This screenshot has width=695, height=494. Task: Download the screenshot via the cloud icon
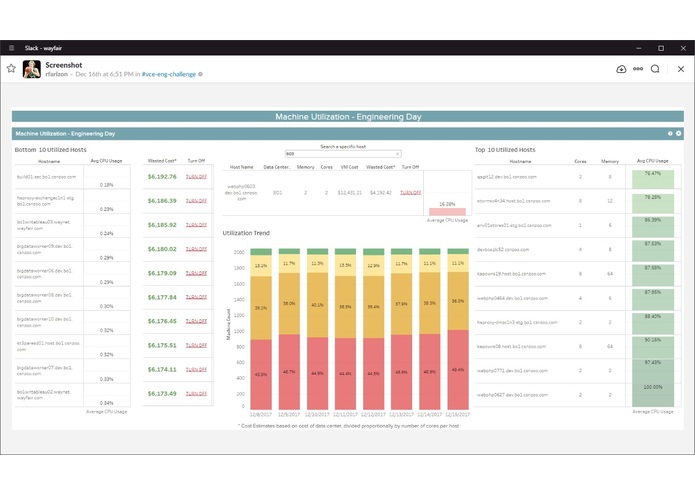621,69
